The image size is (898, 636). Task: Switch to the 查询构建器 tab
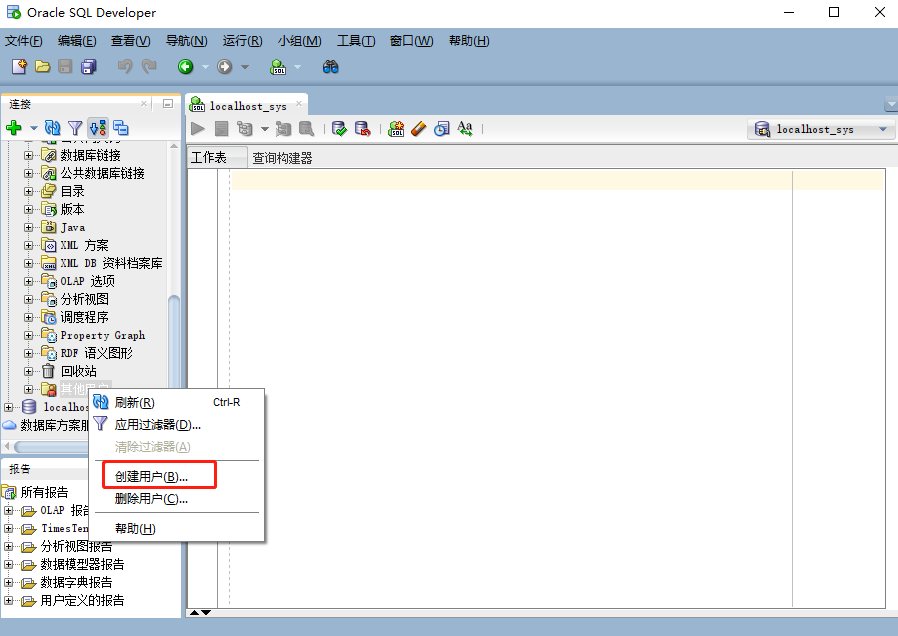tap(282, 158)
